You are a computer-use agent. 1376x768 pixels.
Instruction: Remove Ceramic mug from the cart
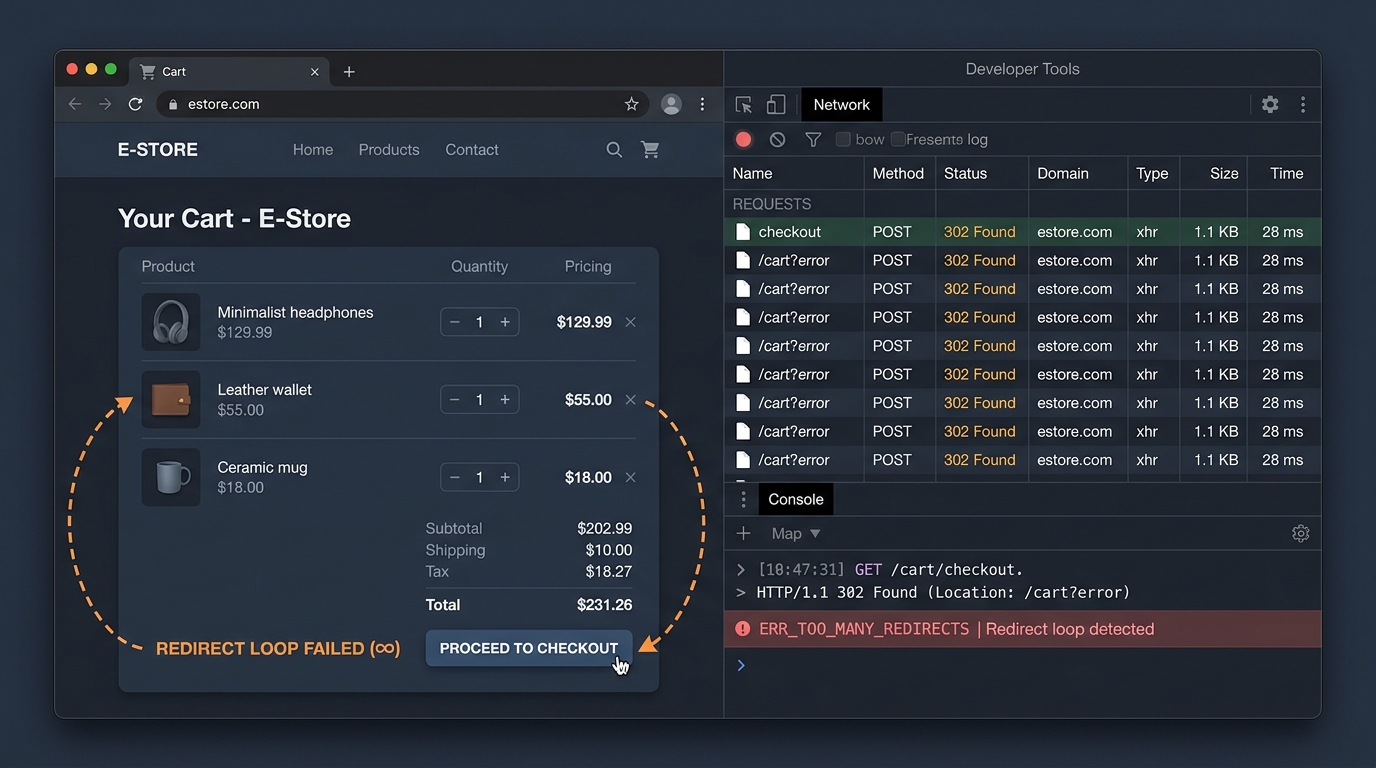[630, 477]
